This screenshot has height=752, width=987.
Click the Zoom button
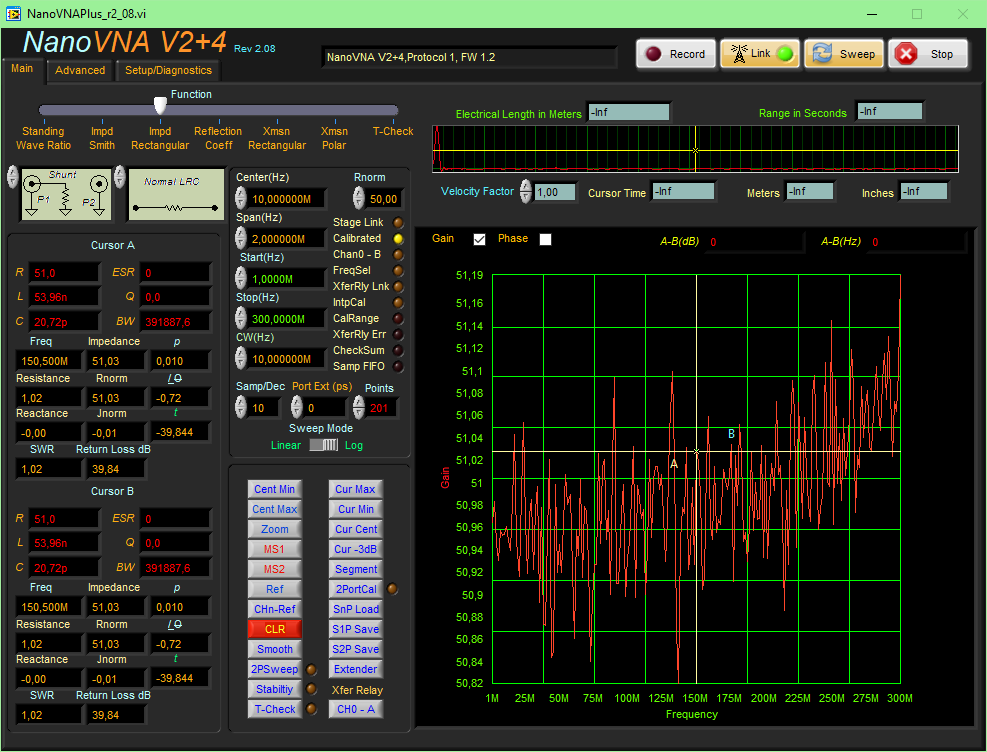(x=274, y=529)
